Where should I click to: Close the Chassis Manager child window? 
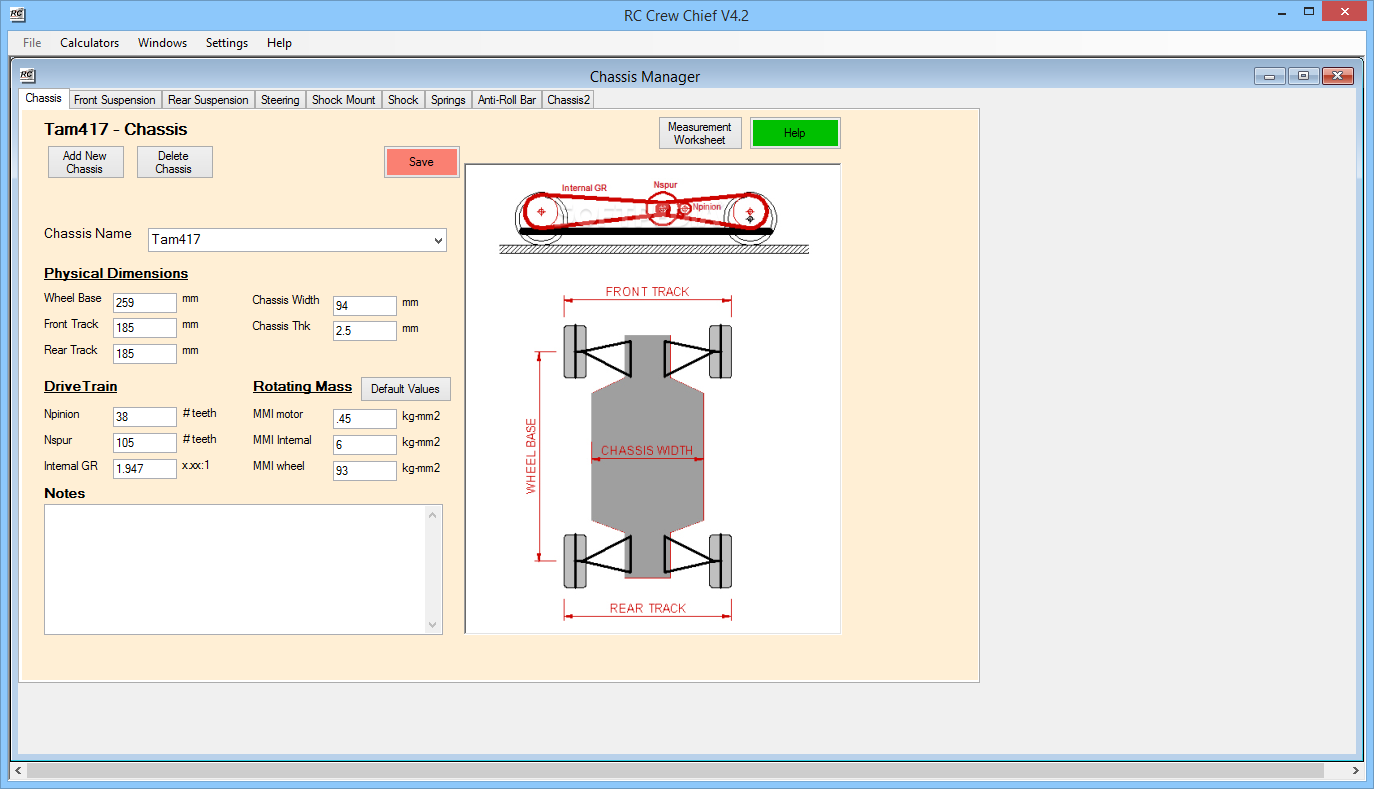coord(1337,76)
